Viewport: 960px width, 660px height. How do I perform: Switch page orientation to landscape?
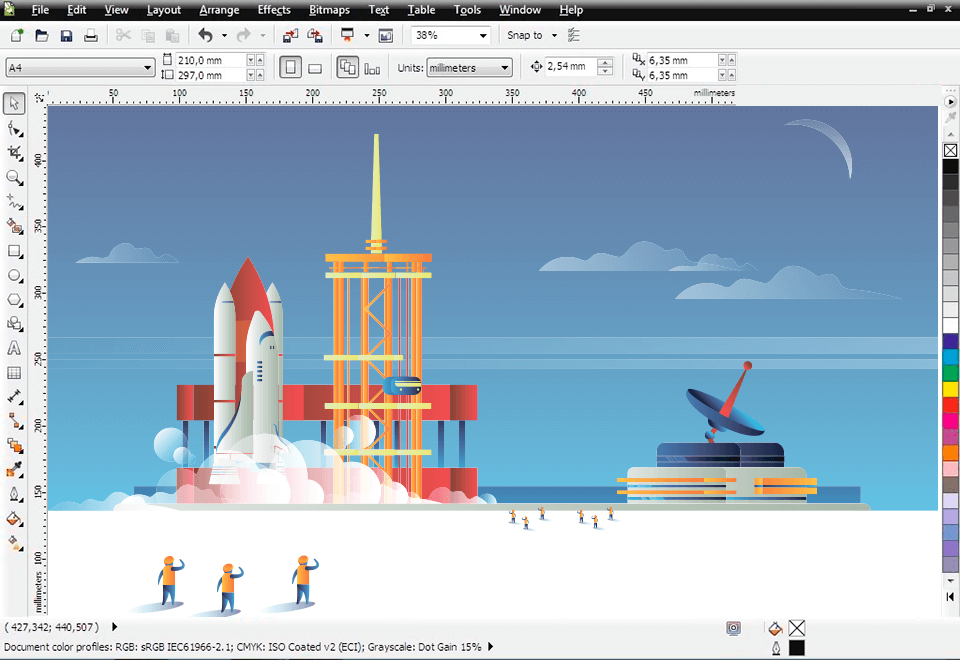tap(314, 67)
